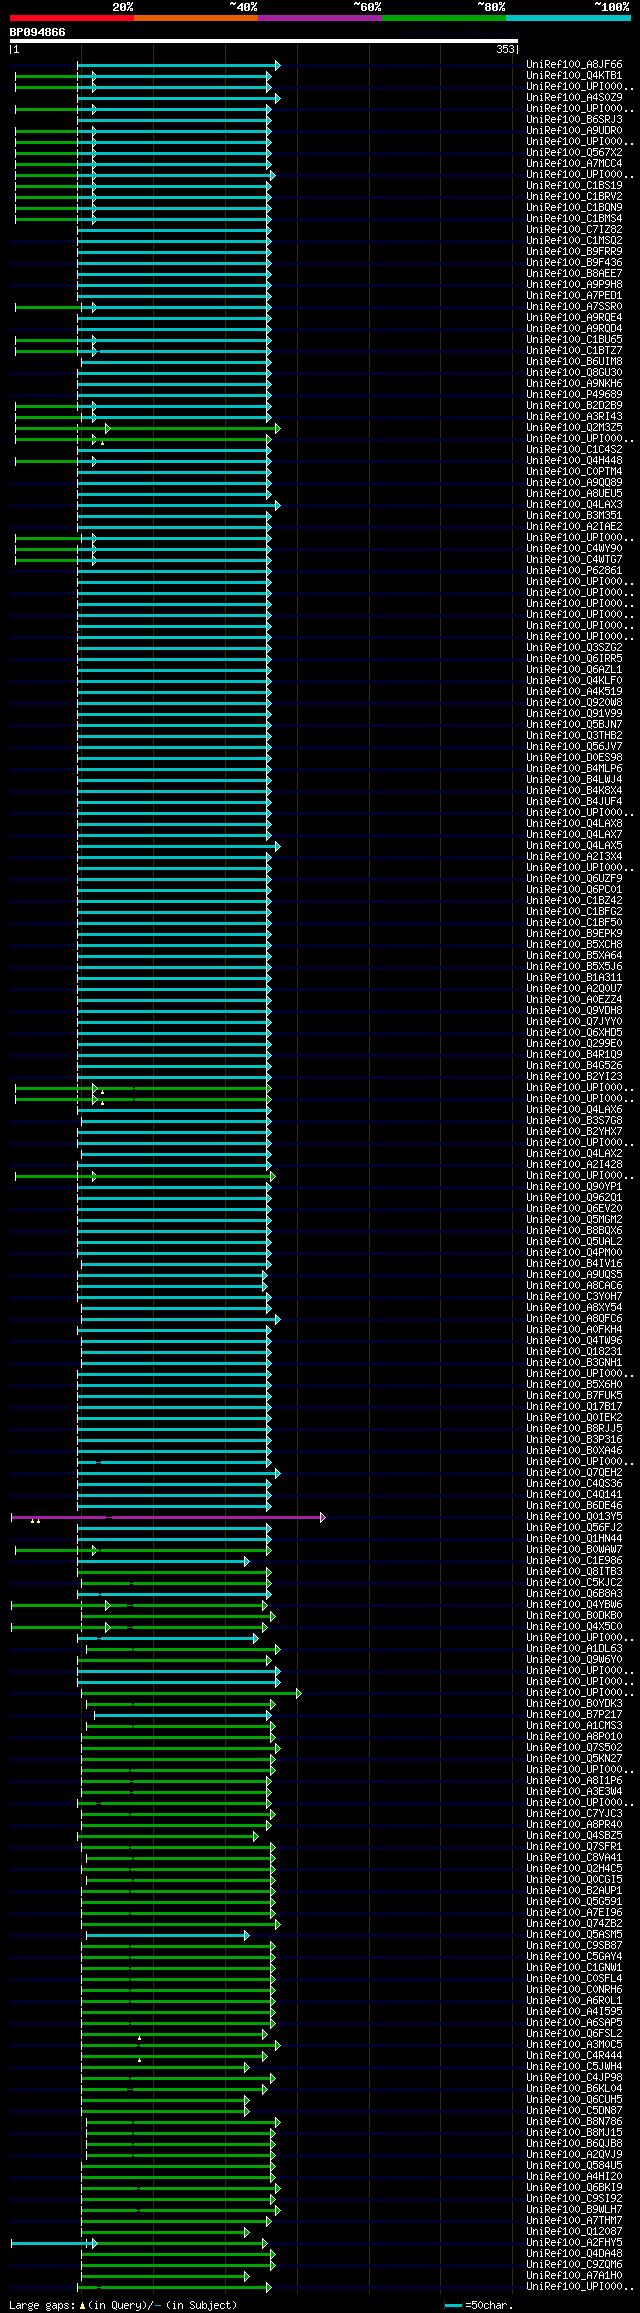Open hit UniRef100_A8JF66
The width and height of the screenshot is (640, 2313).
[574, 65]
